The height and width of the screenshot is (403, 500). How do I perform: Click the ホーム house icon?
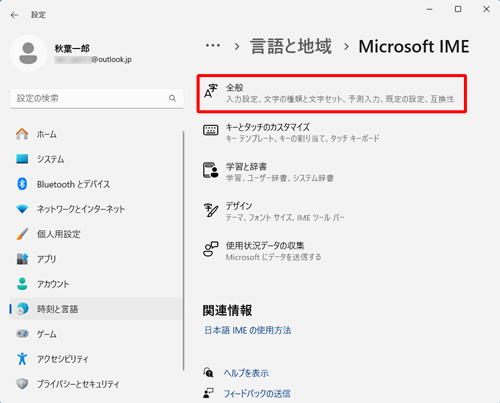pyautogui.click(x=22, y=134)
